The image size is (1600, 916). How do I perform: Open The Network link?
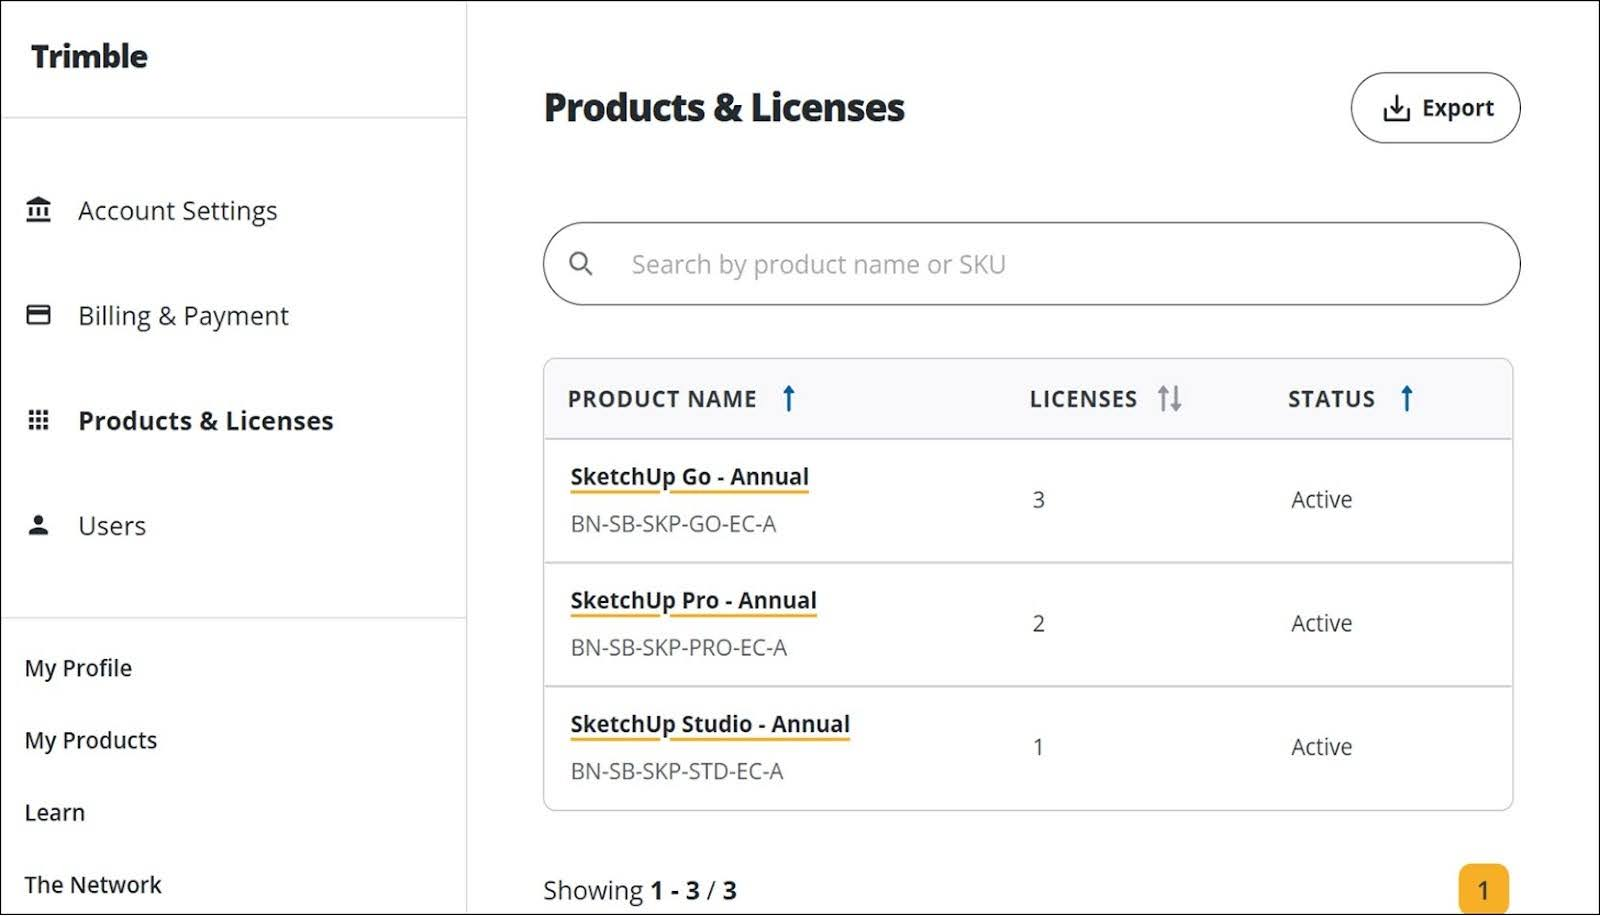point(93,884)
